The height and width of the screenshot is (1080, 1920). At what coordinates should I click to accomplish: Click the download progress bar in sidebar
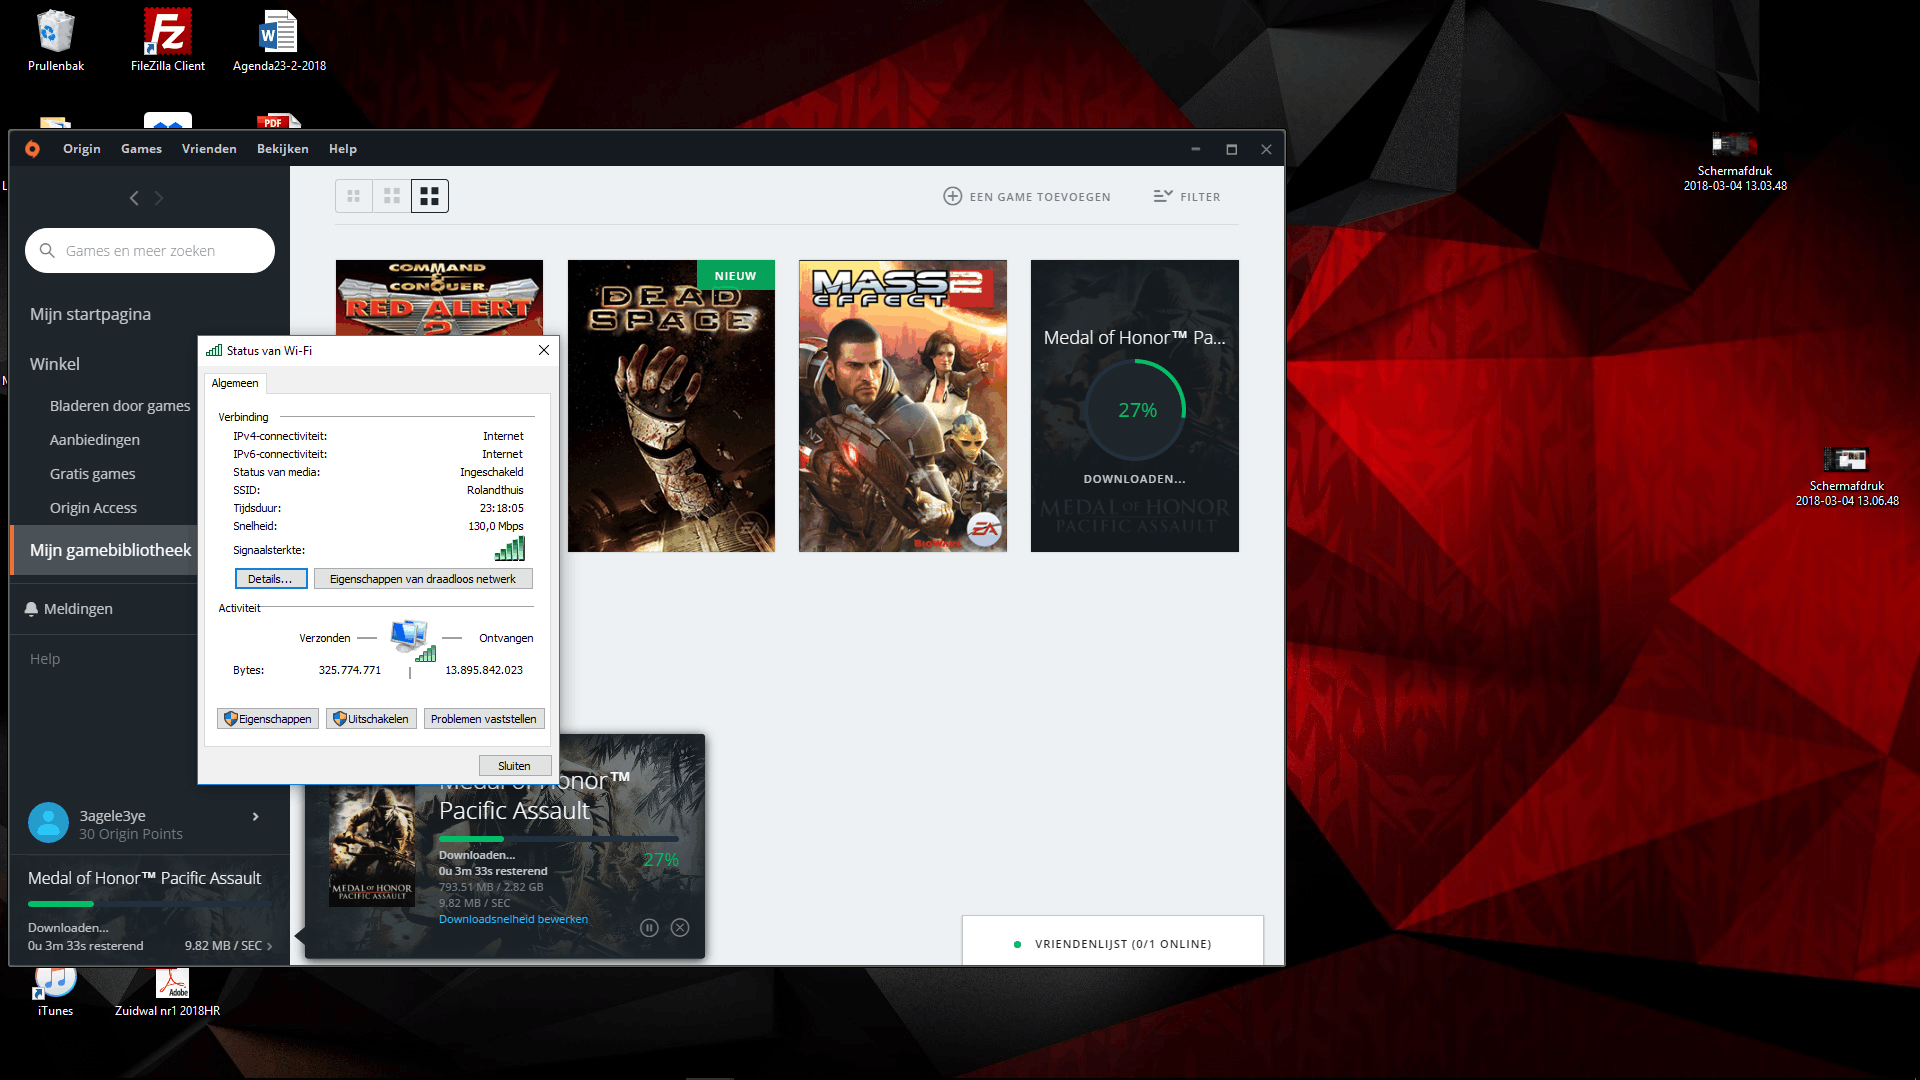click(x=148, y=904)
